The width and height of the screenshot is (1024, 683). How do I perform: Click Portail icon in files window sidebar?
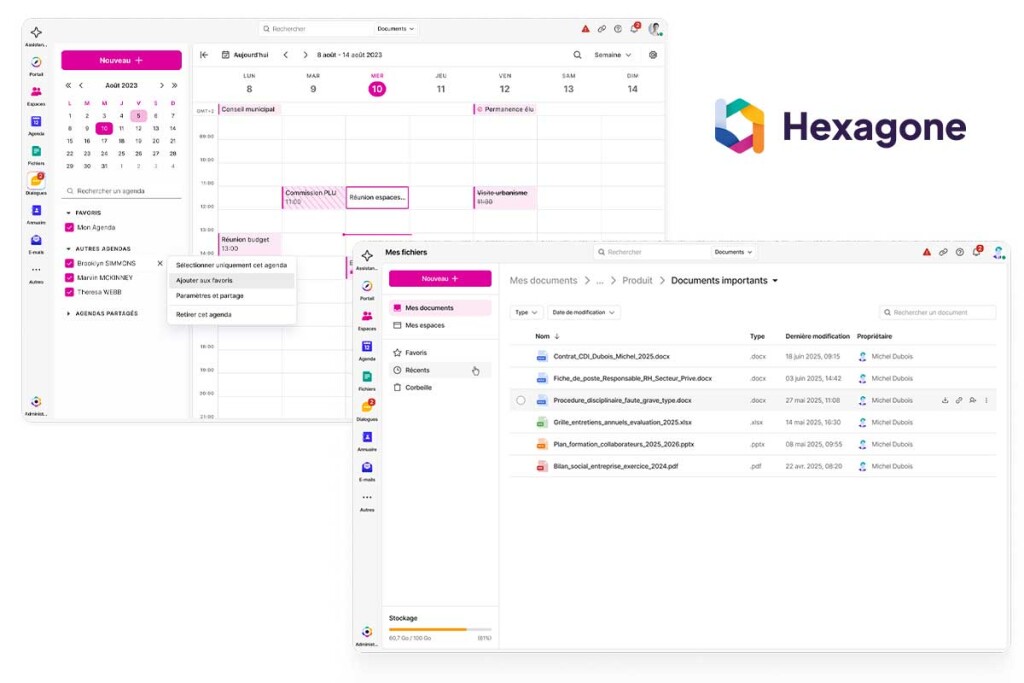[x=367, y=286]
